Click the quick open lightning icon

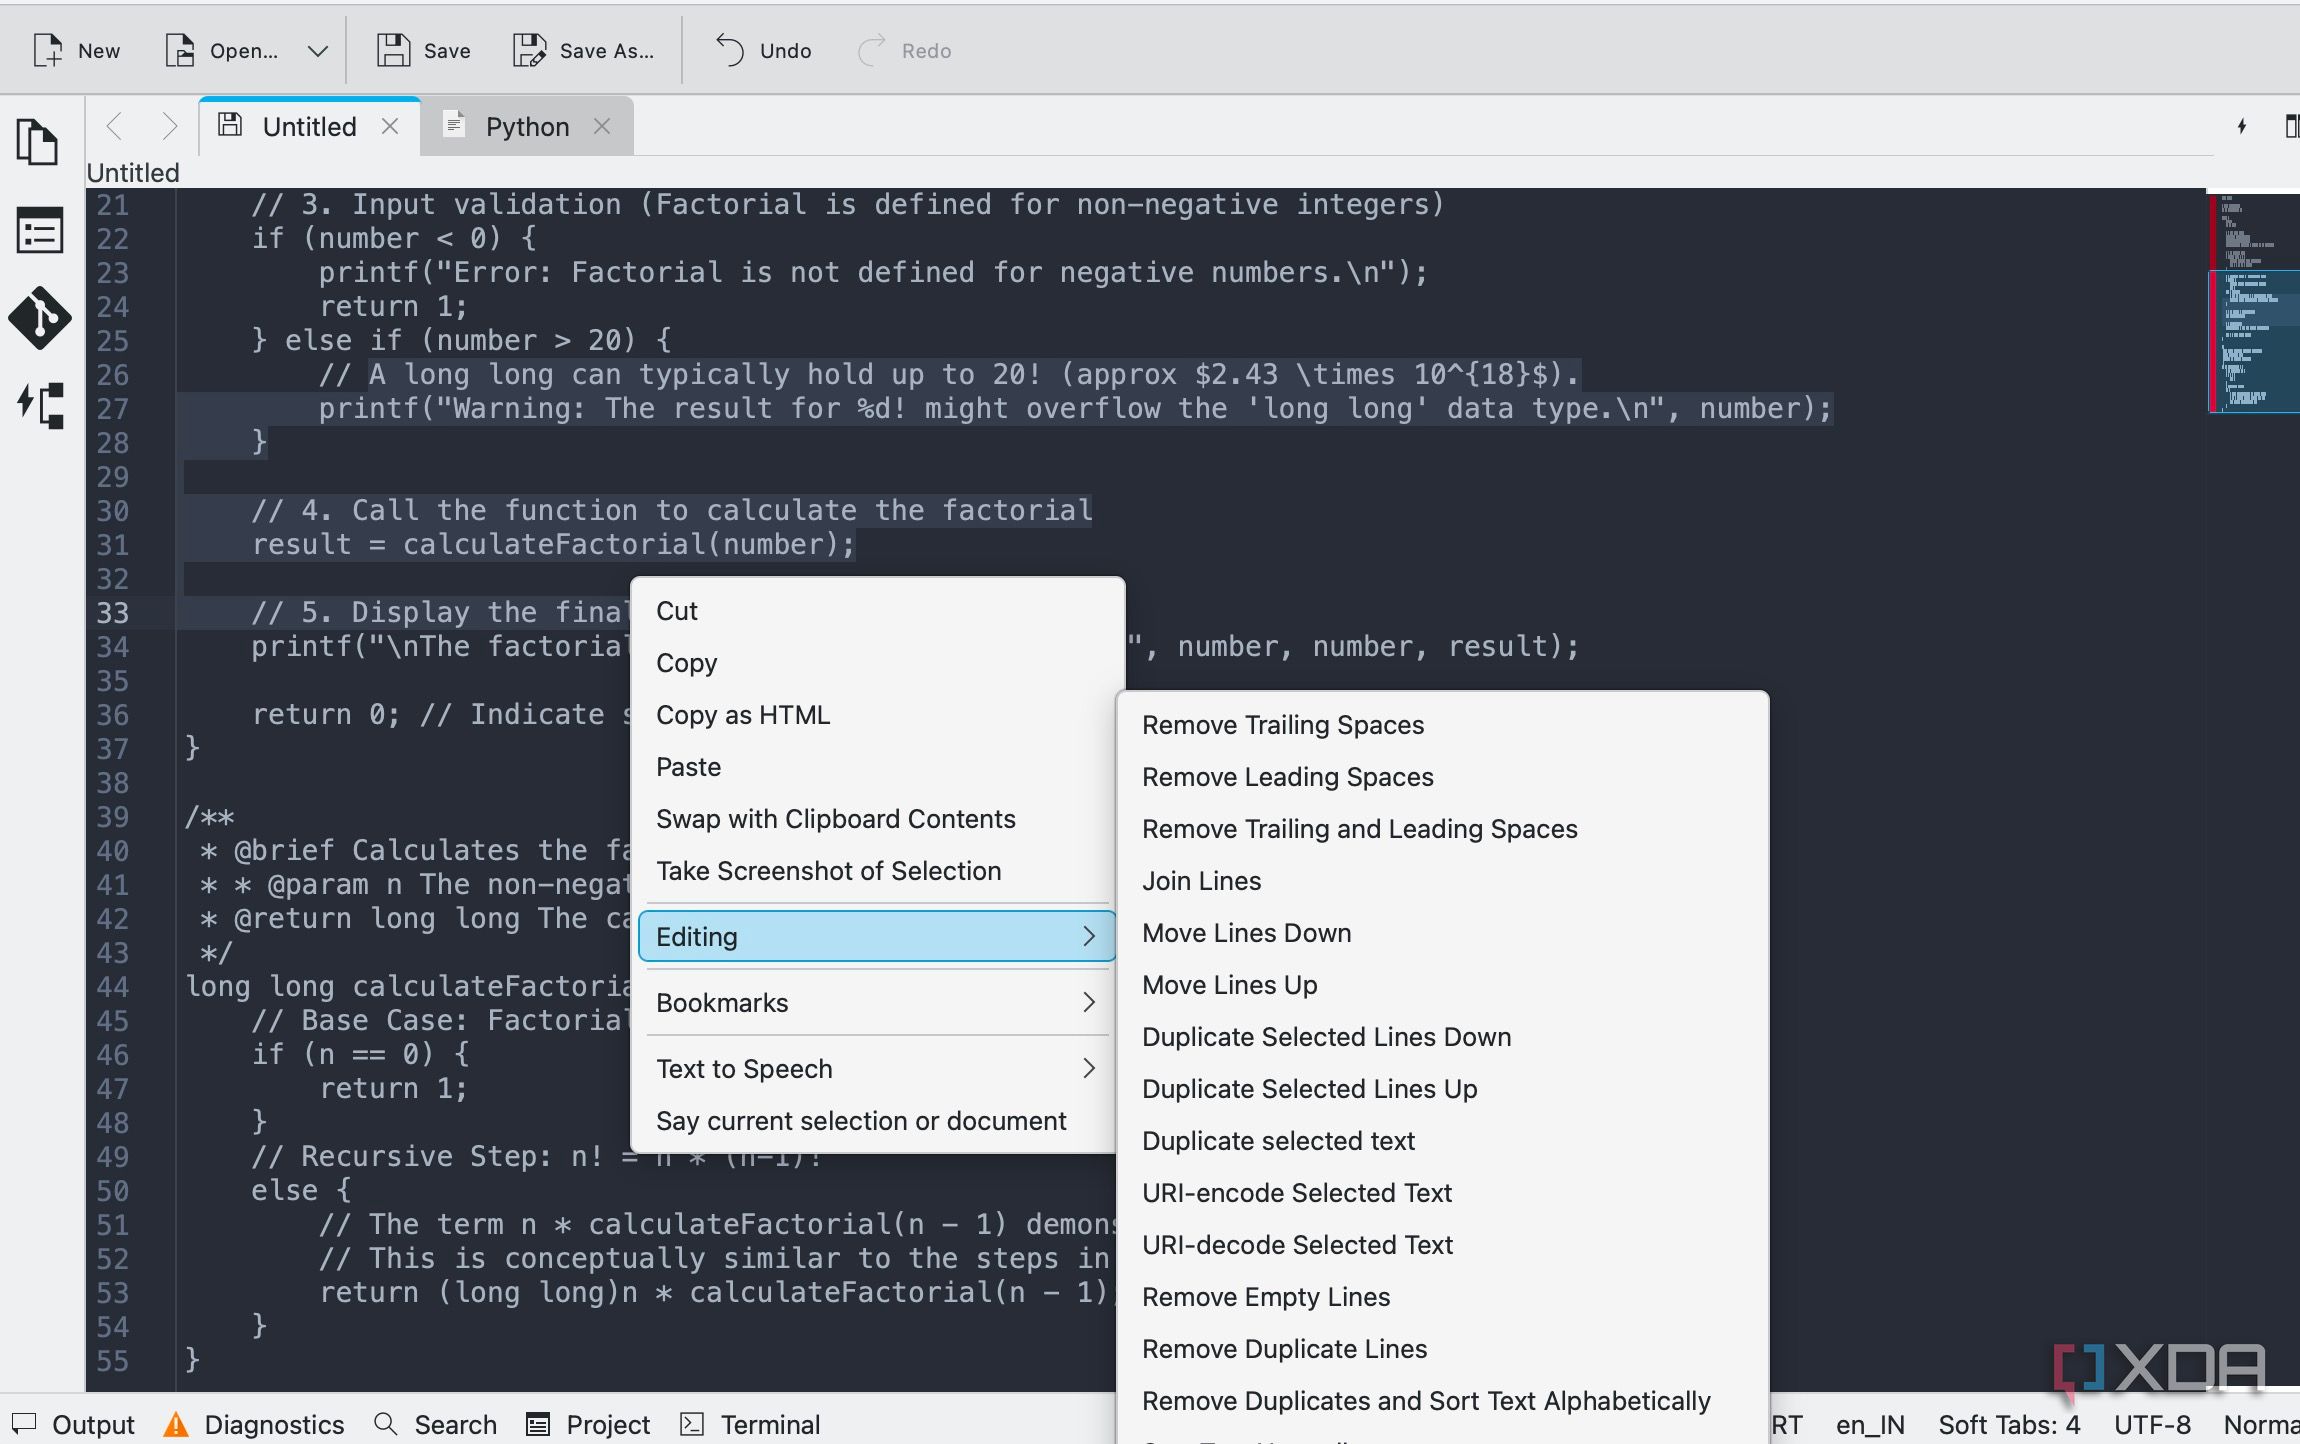2241,126
